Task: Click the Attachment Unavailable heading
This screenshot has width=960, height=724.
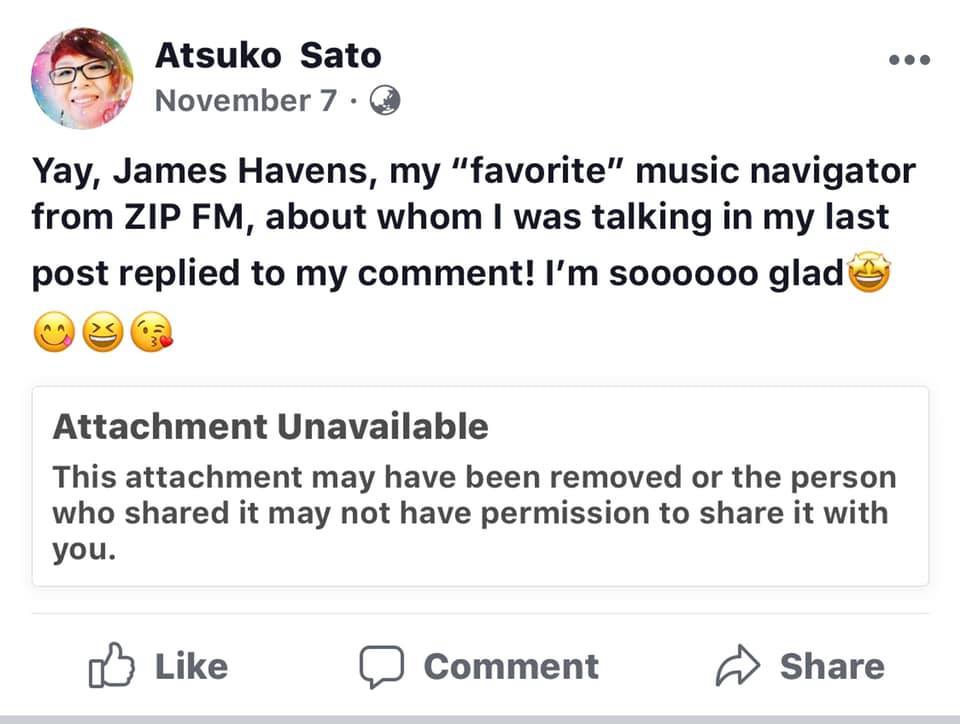Action: 270,427
